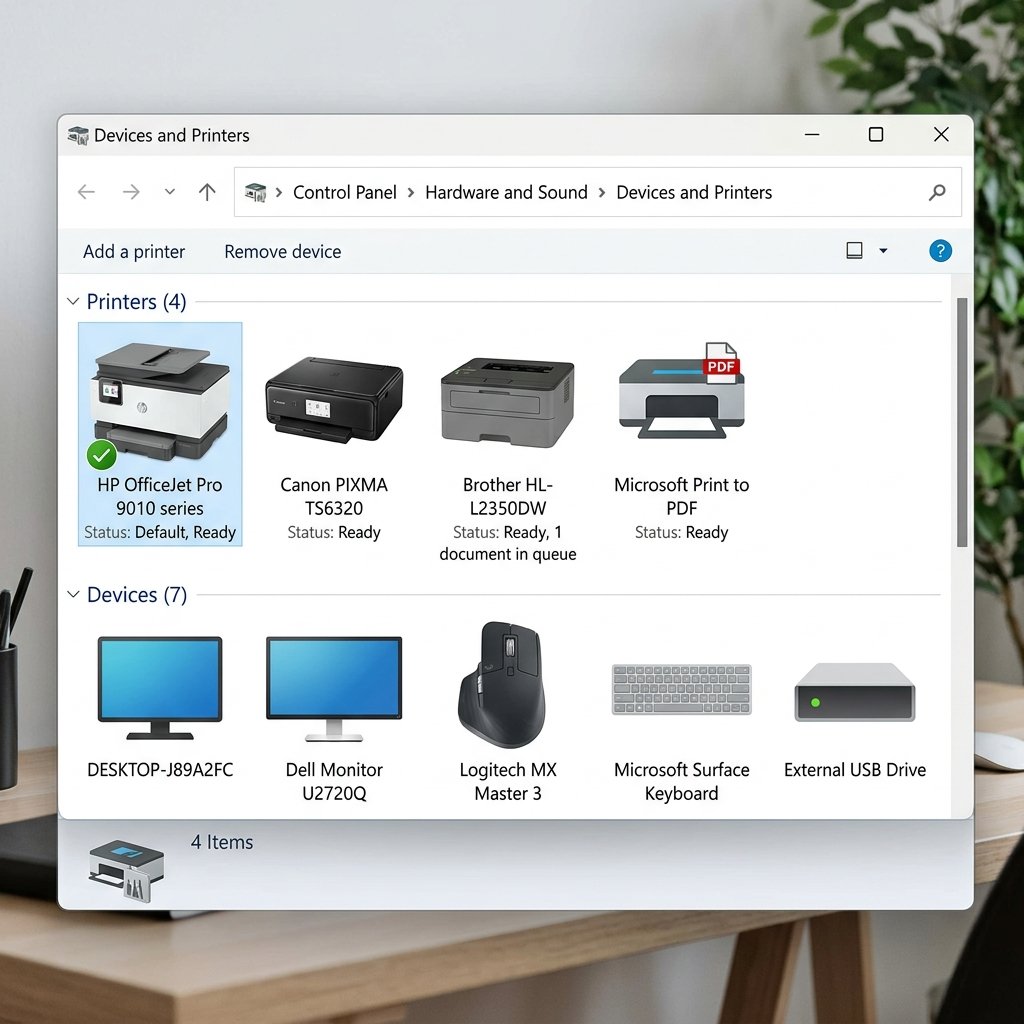
Task: Maximize the Devices and Printers window
Action: point(876,135)
